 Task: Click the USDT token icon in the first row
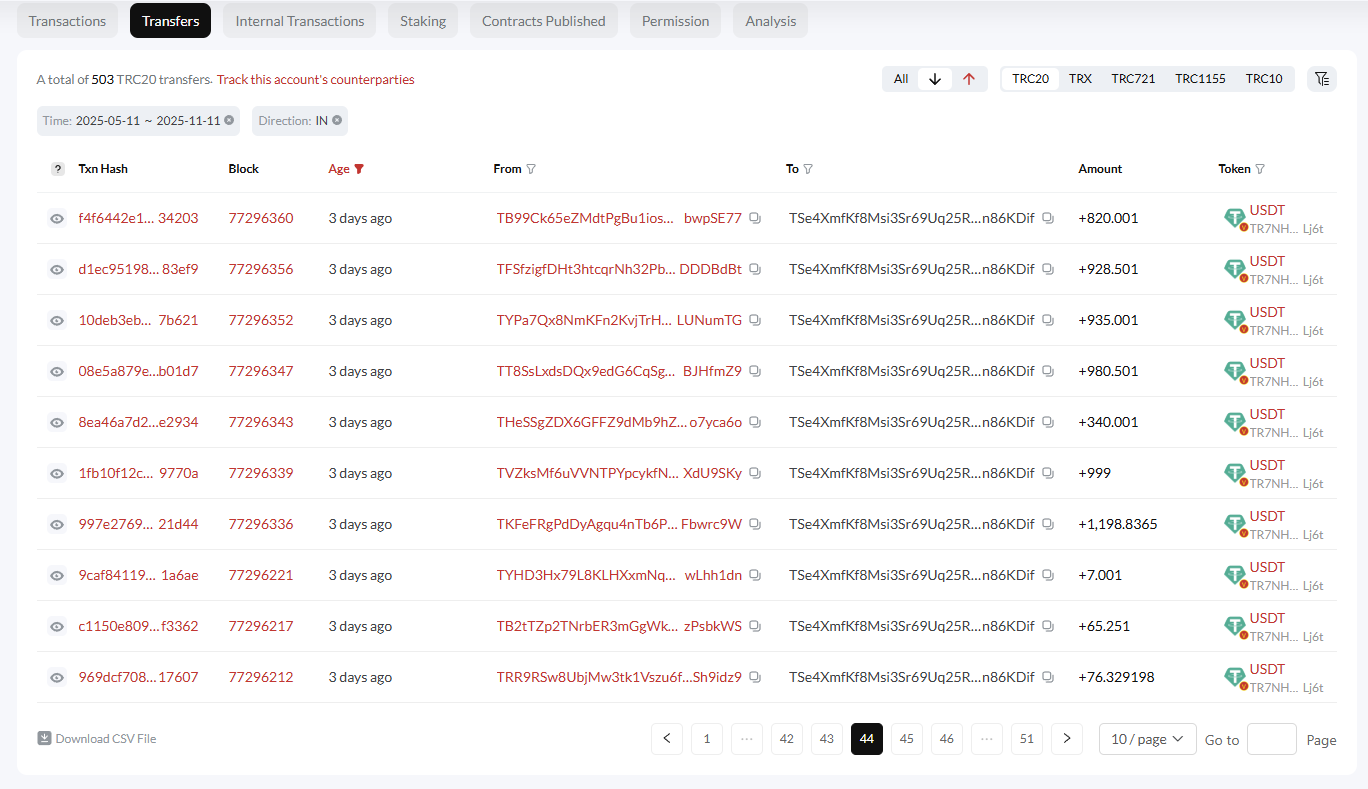click(1234, 217)
